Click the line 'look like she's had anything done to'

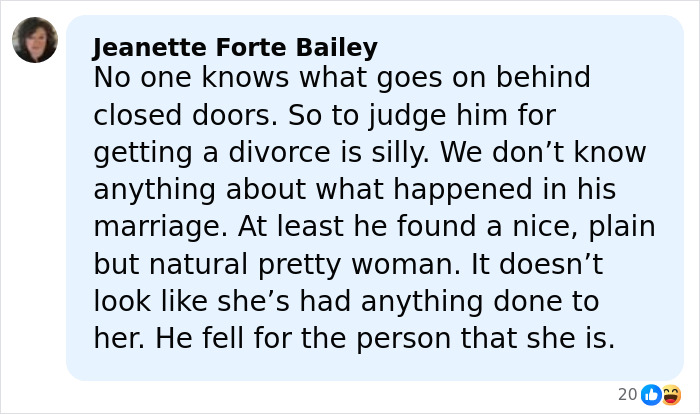pyautogui.click(x=346, y=301)
